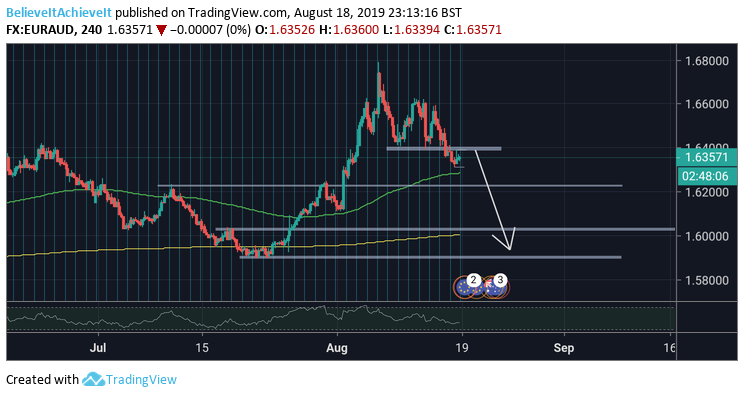Click the 15 date label on time axis
This screenshot has height=397, width=744.
tap(202, 348)
